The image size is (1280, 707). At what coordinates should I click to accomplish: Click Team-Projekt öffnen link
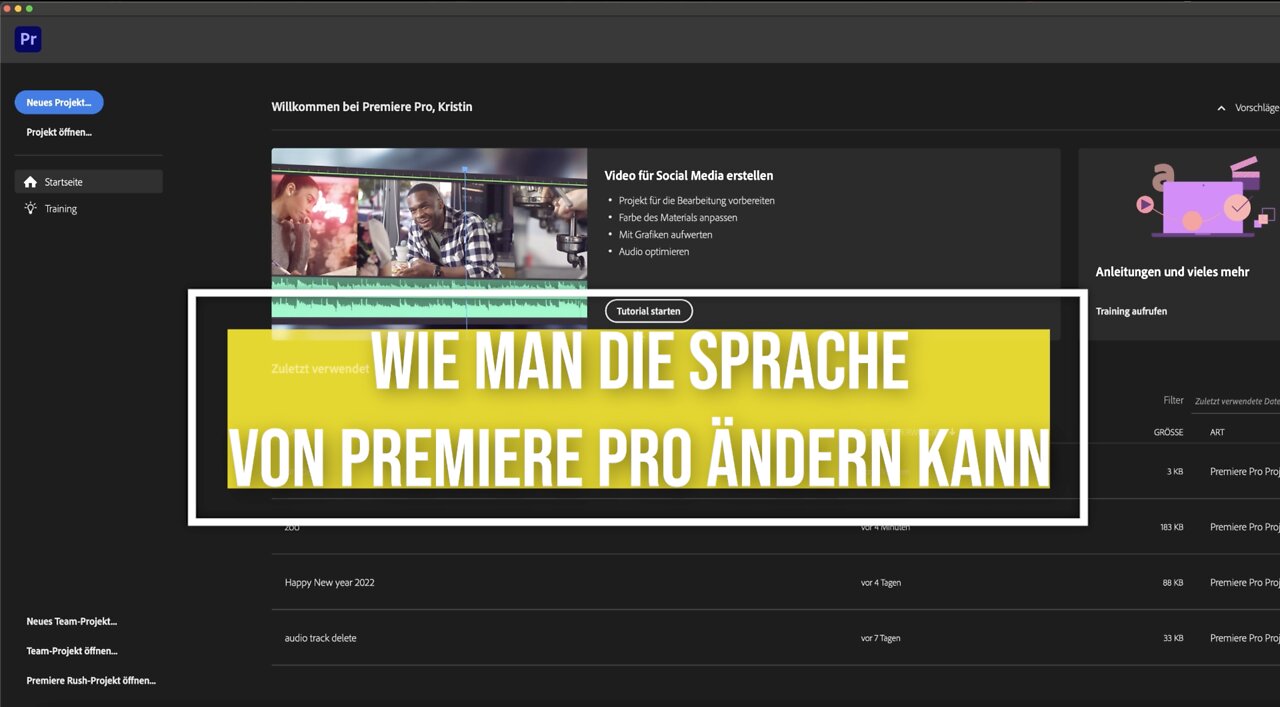click(71, 651)
